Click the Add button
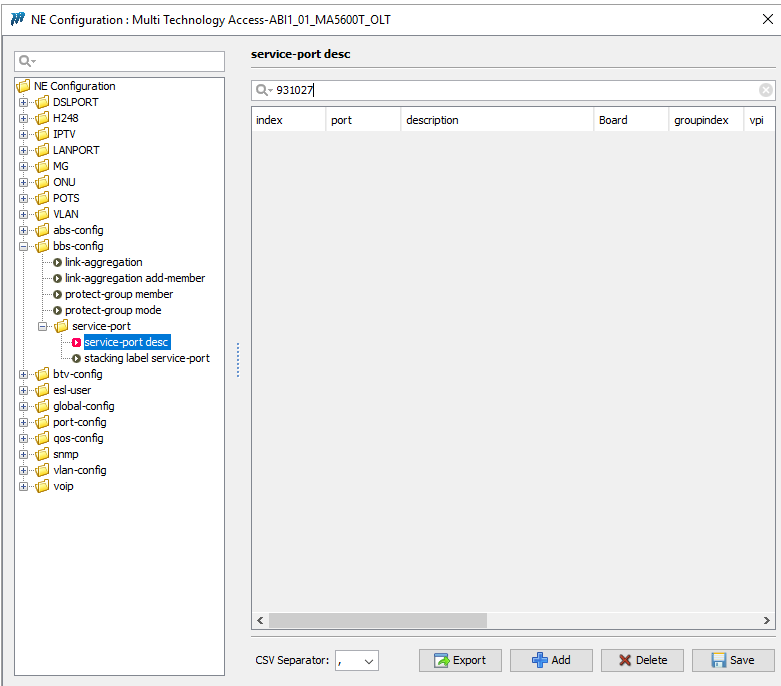Image resolution: width=781 pixels, height=686 pixels. point(551,660)
